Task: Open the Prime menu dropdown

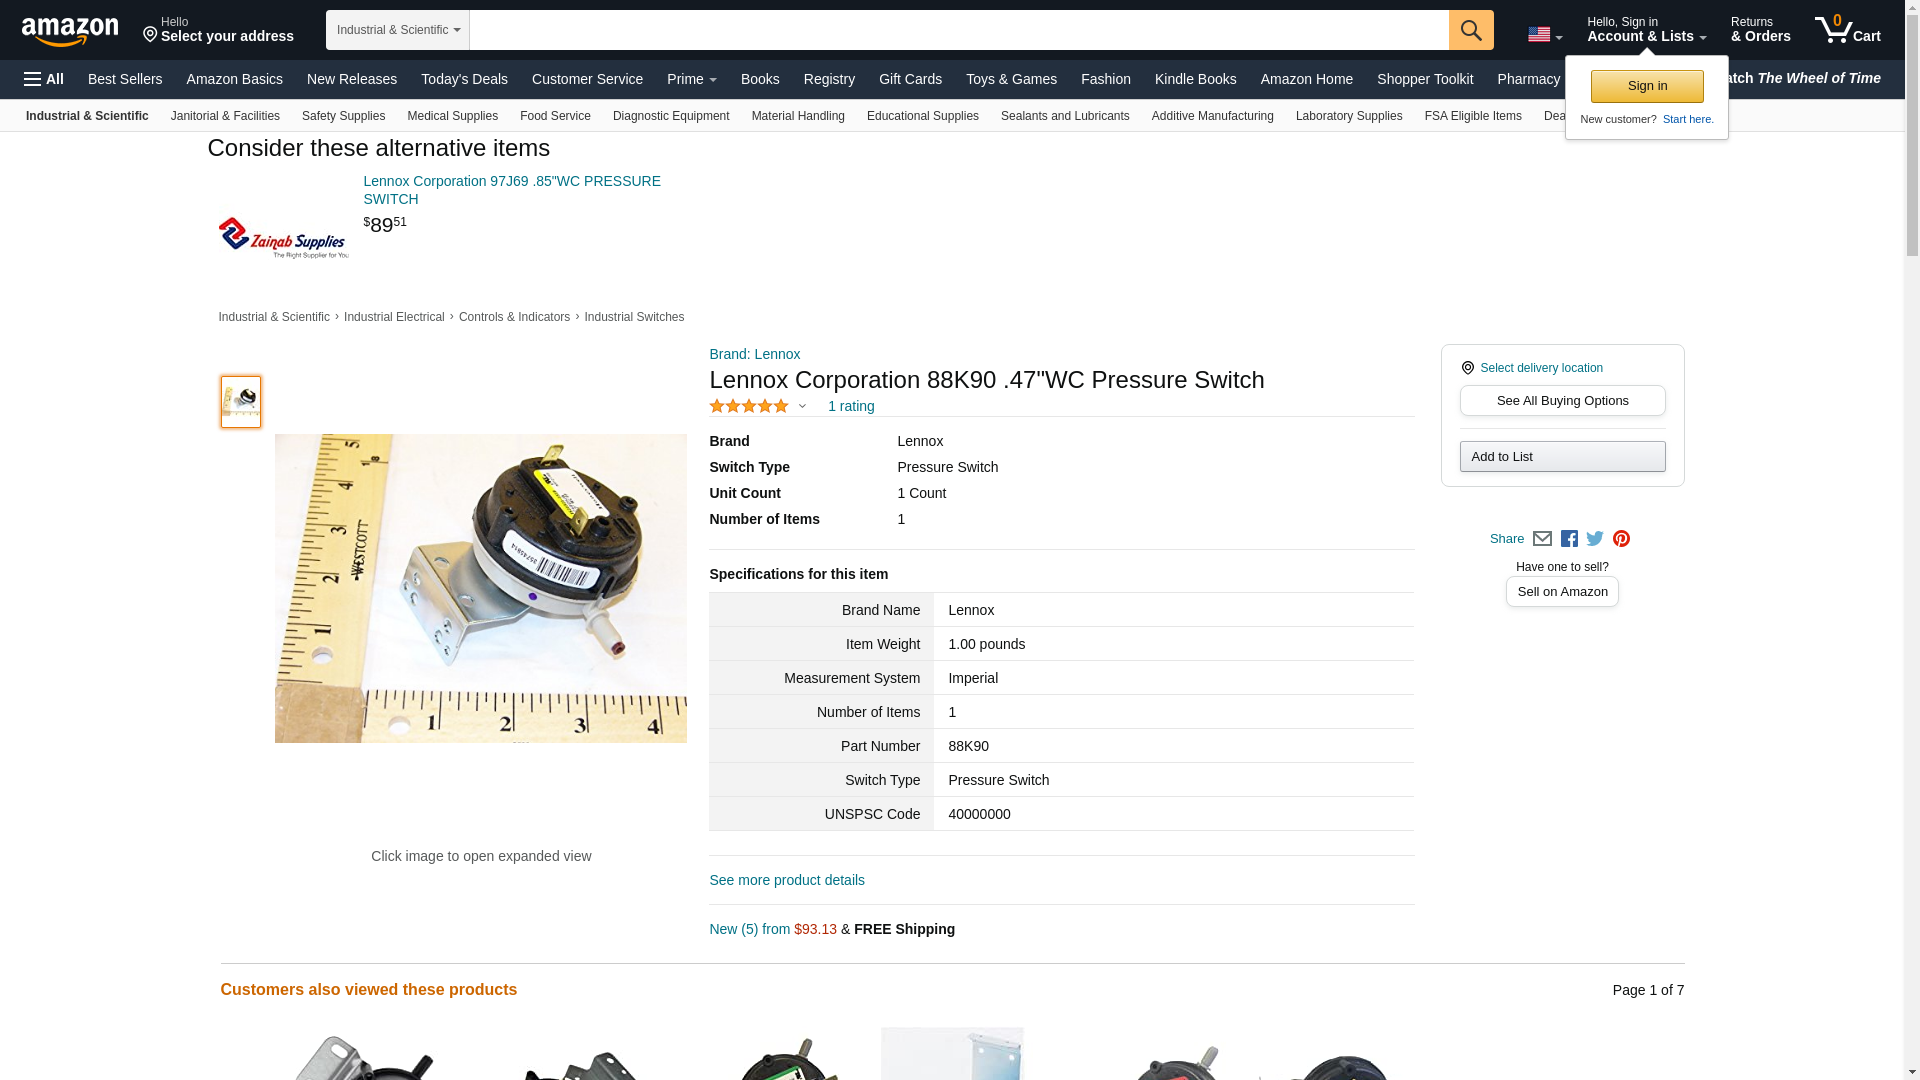Action: (x=692, y=79)
